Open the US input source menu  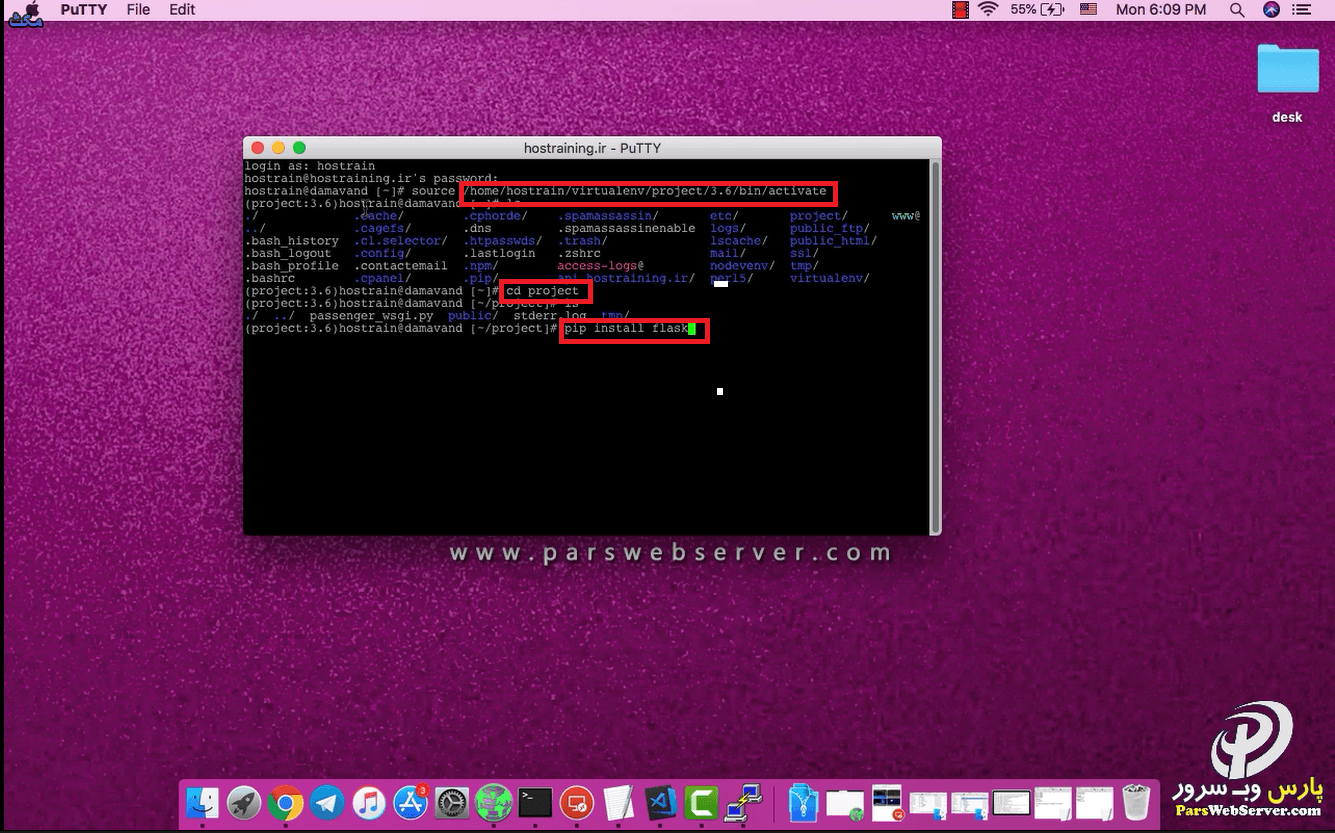1088,10
